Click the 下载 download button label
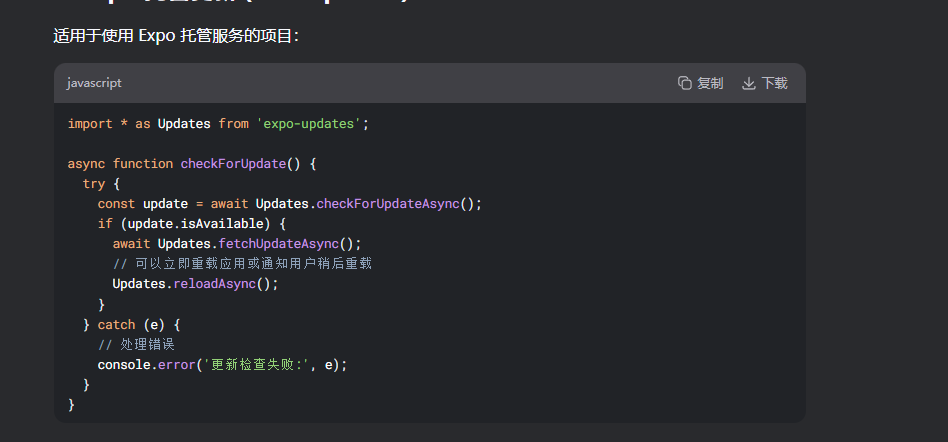Image resolution: width=948 pixels, height=442 pixels. 774,83
